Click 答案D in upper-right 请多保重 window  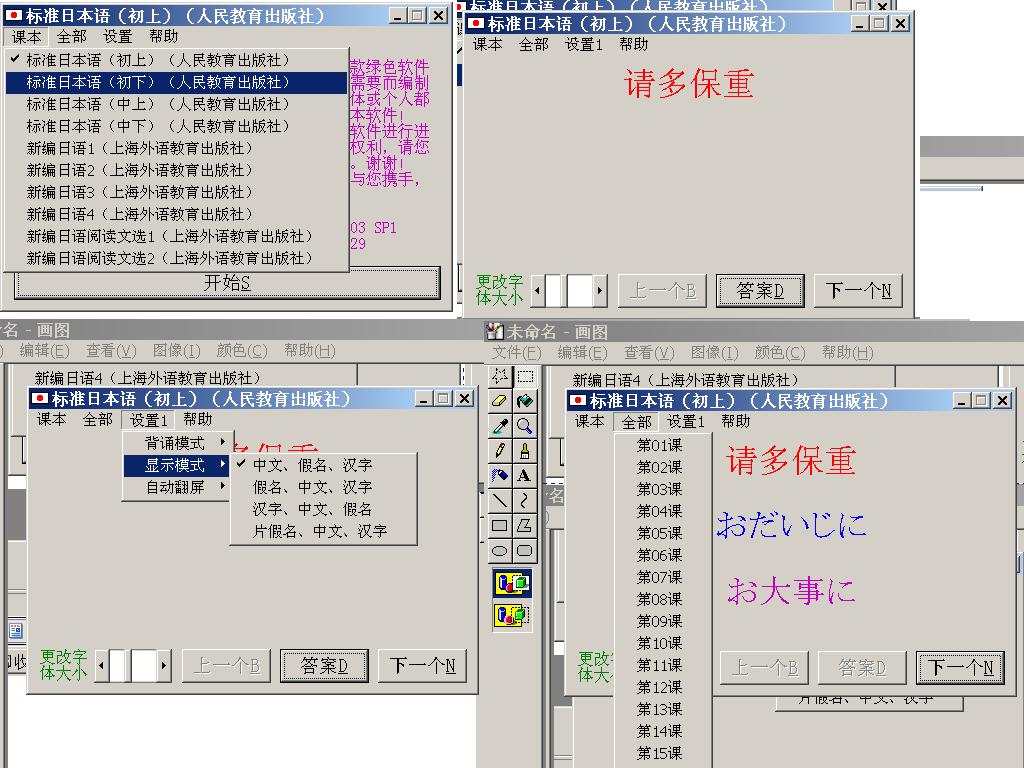[760, 291]
